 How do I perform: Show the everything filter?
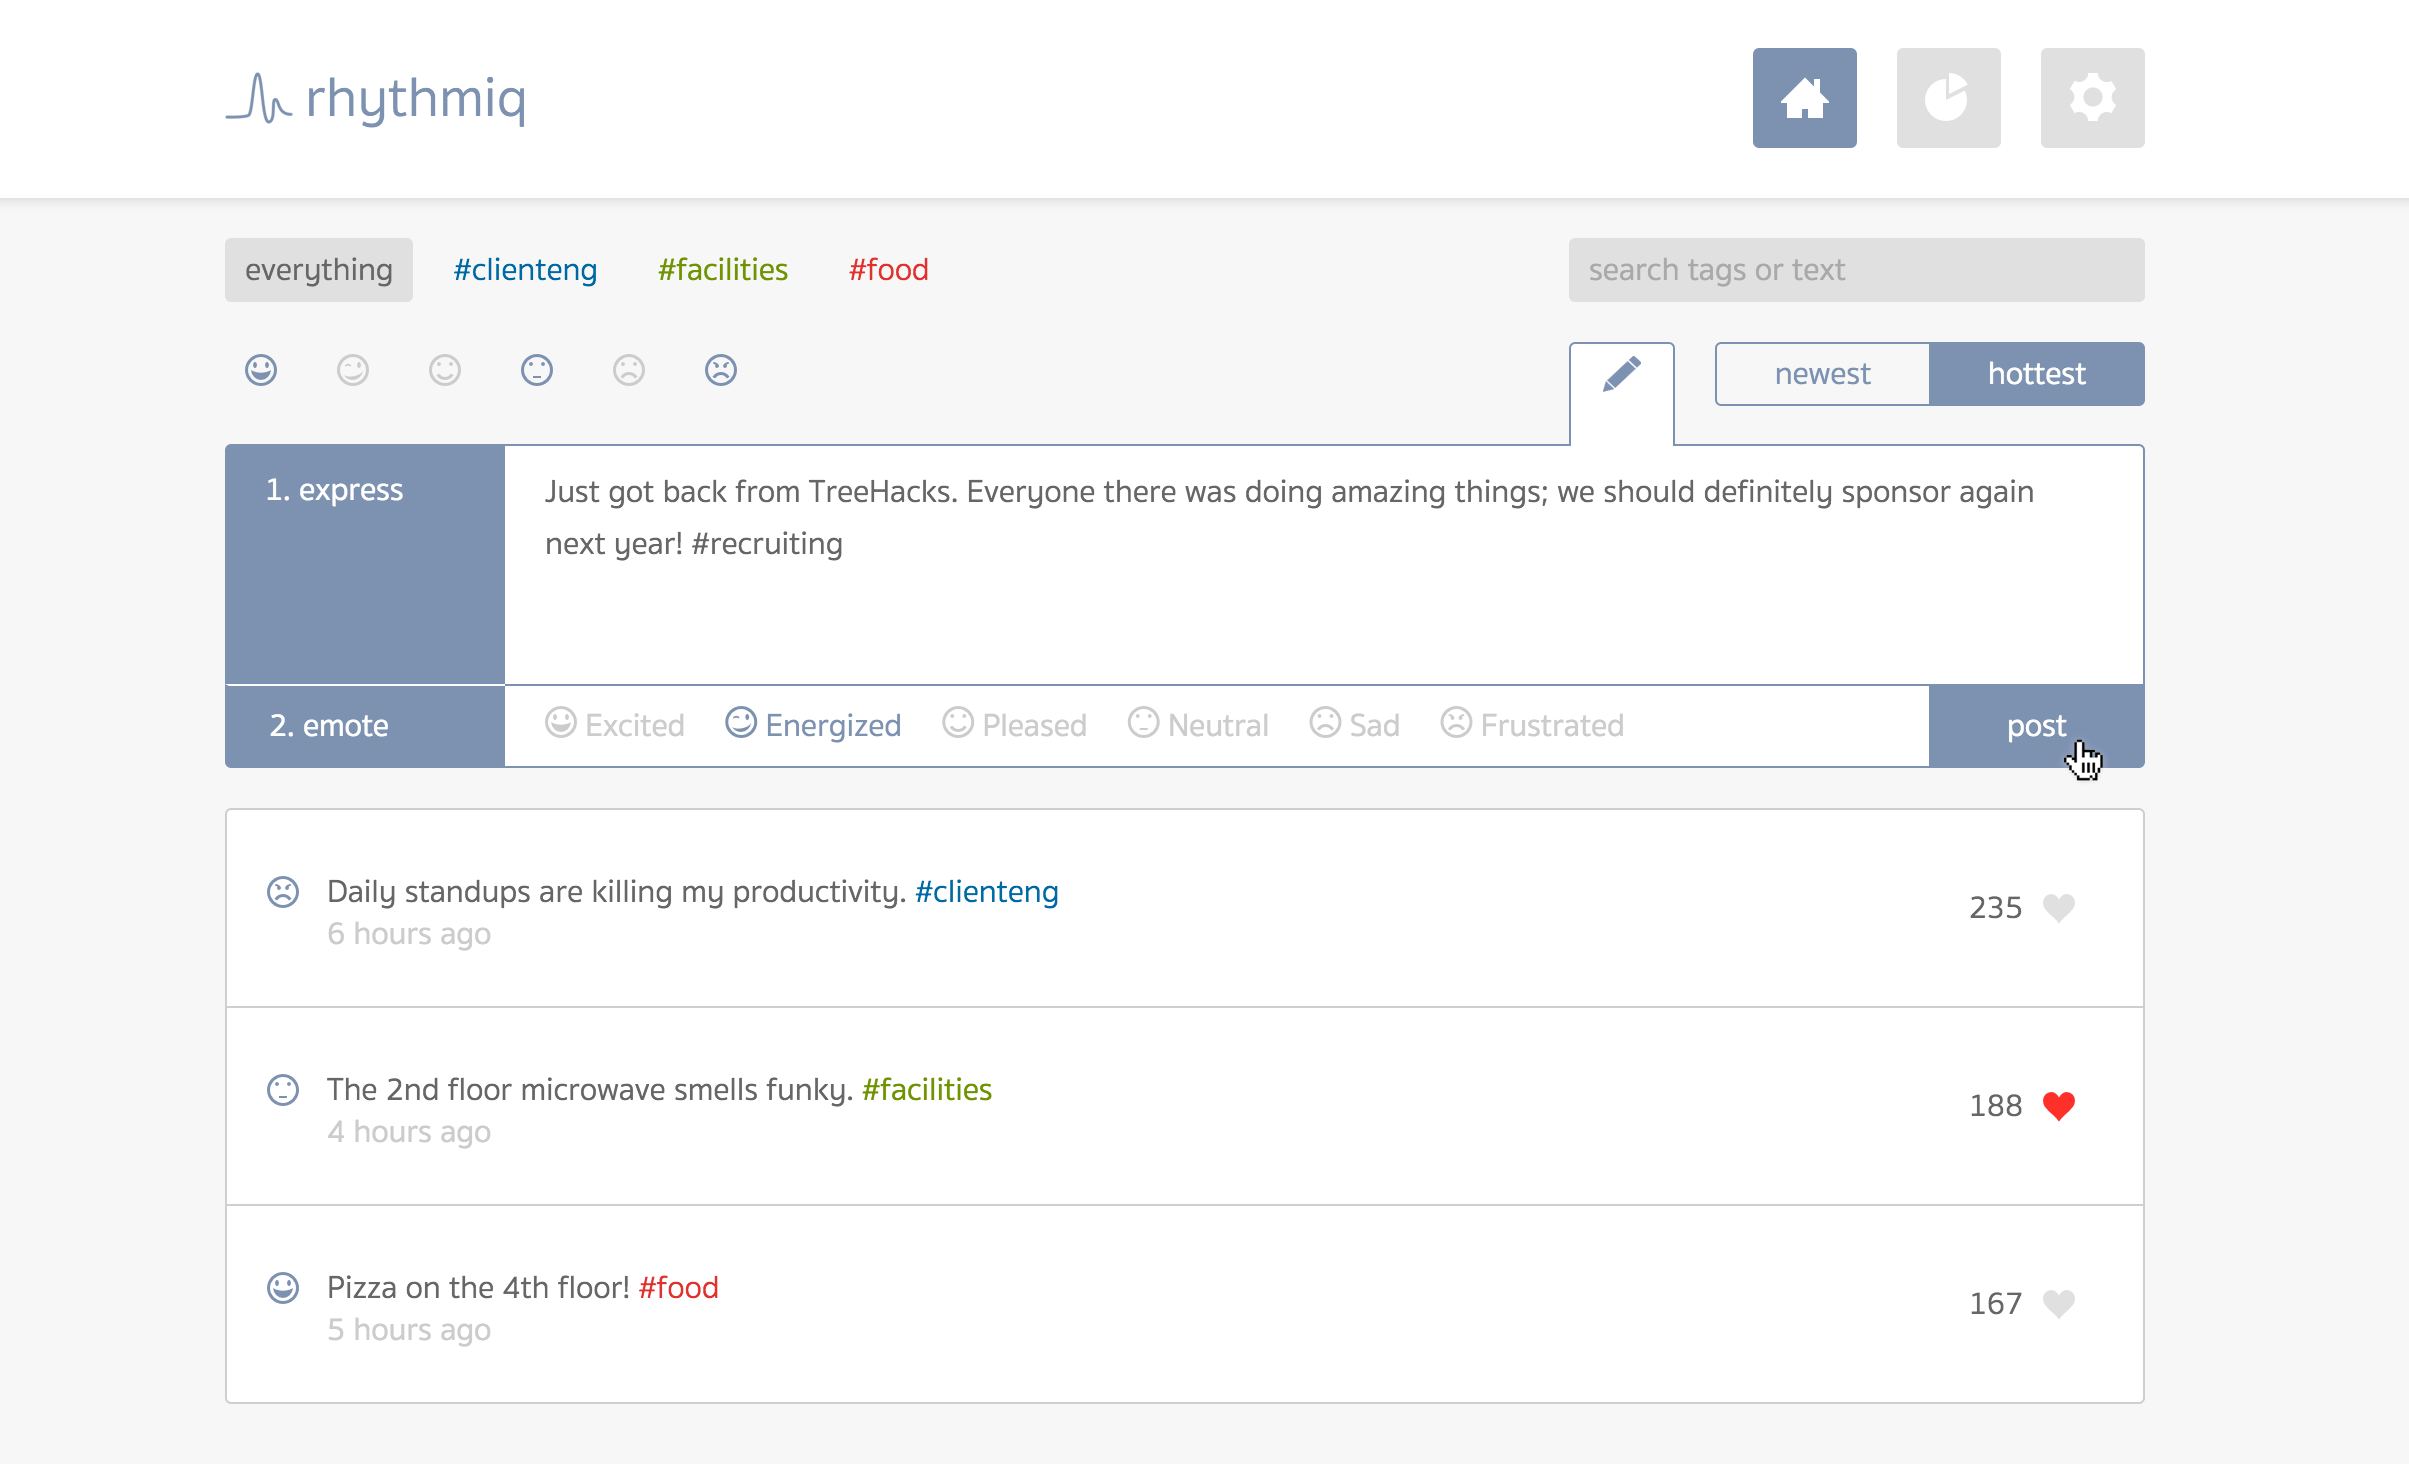coord(318,270)
